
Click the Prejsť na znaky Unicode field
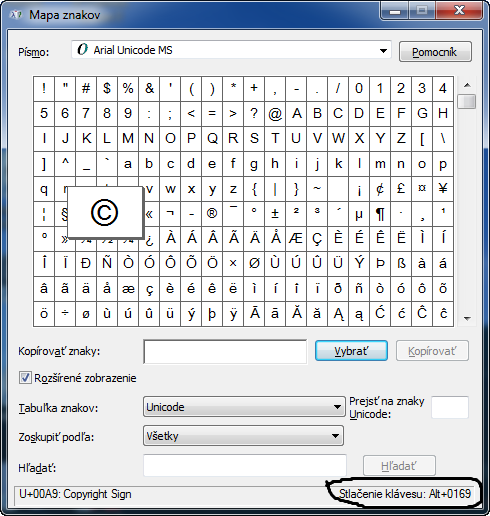450,407
